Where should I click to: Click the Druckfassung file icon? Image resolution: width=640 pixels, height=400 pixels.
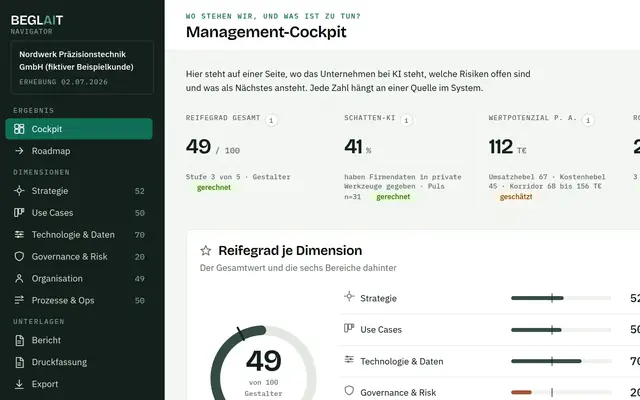pyautogui.click(x=19, y=362)
